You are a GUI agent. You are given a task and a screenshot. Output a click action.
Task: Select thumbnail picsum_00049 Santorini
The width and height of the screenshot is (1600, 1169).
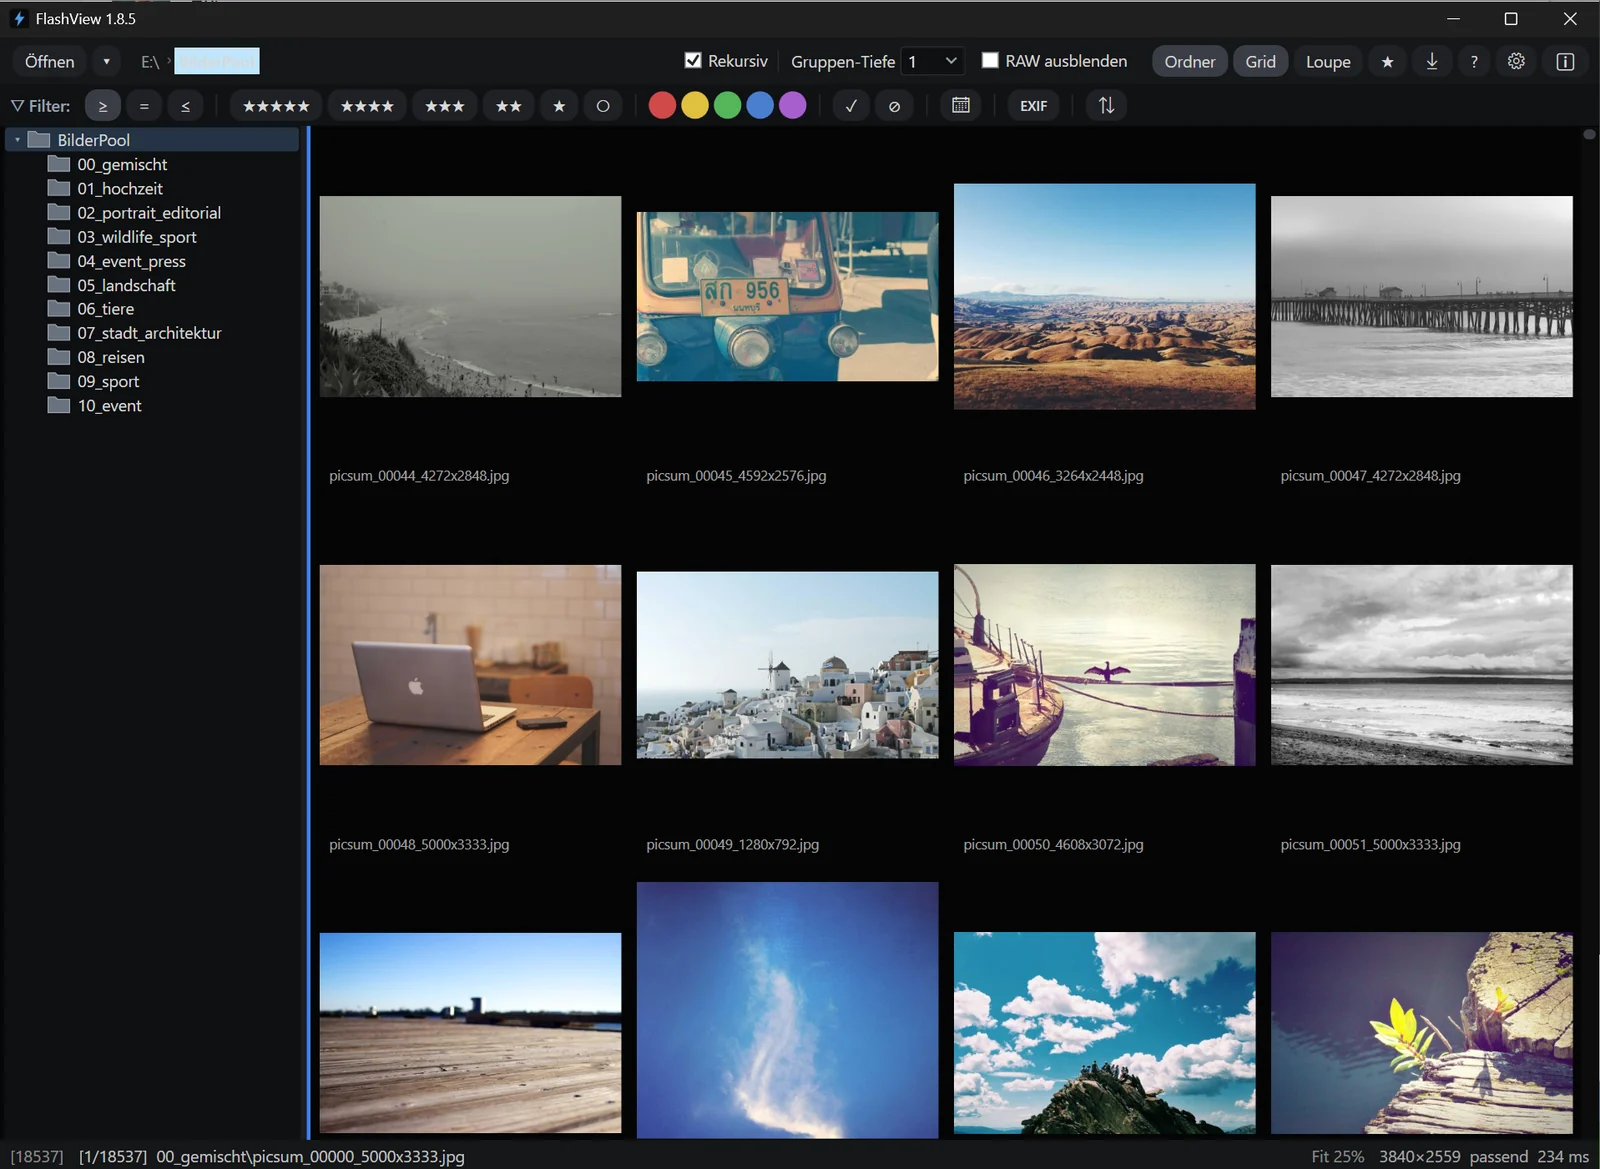point(787,665)
